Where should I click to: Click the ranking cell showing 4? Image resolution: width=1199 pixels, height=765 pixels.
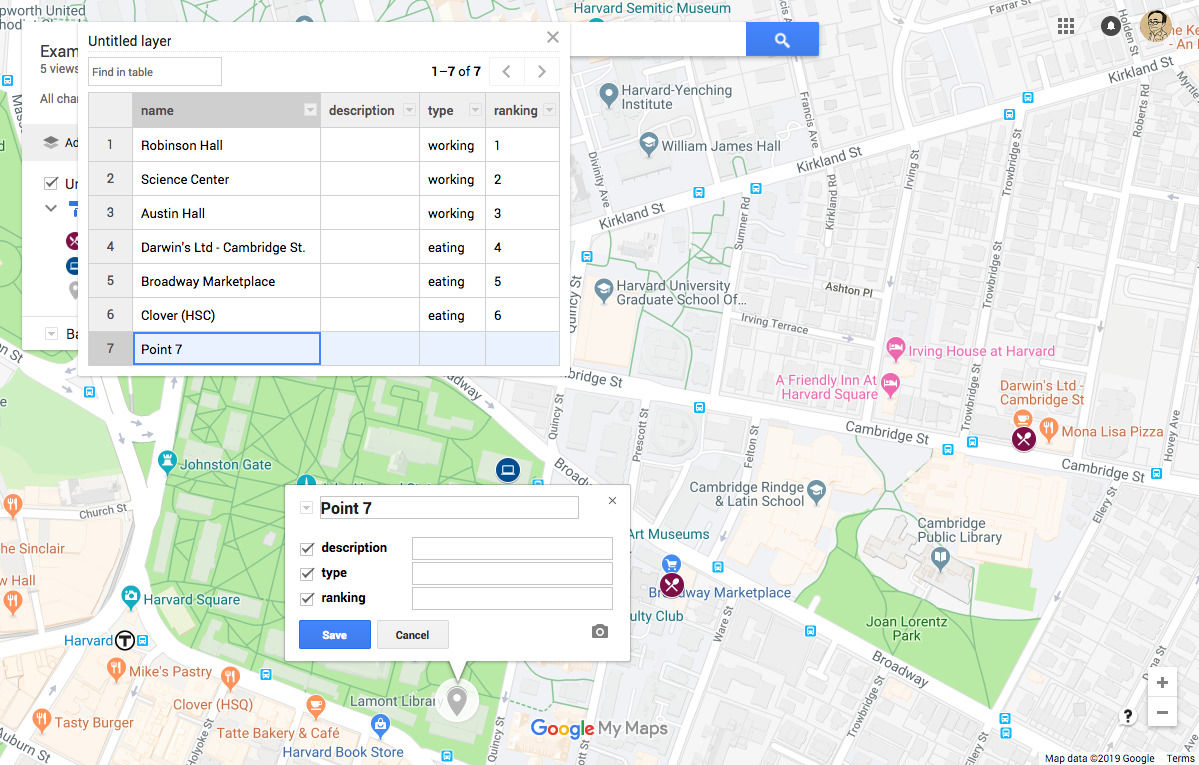522,247
